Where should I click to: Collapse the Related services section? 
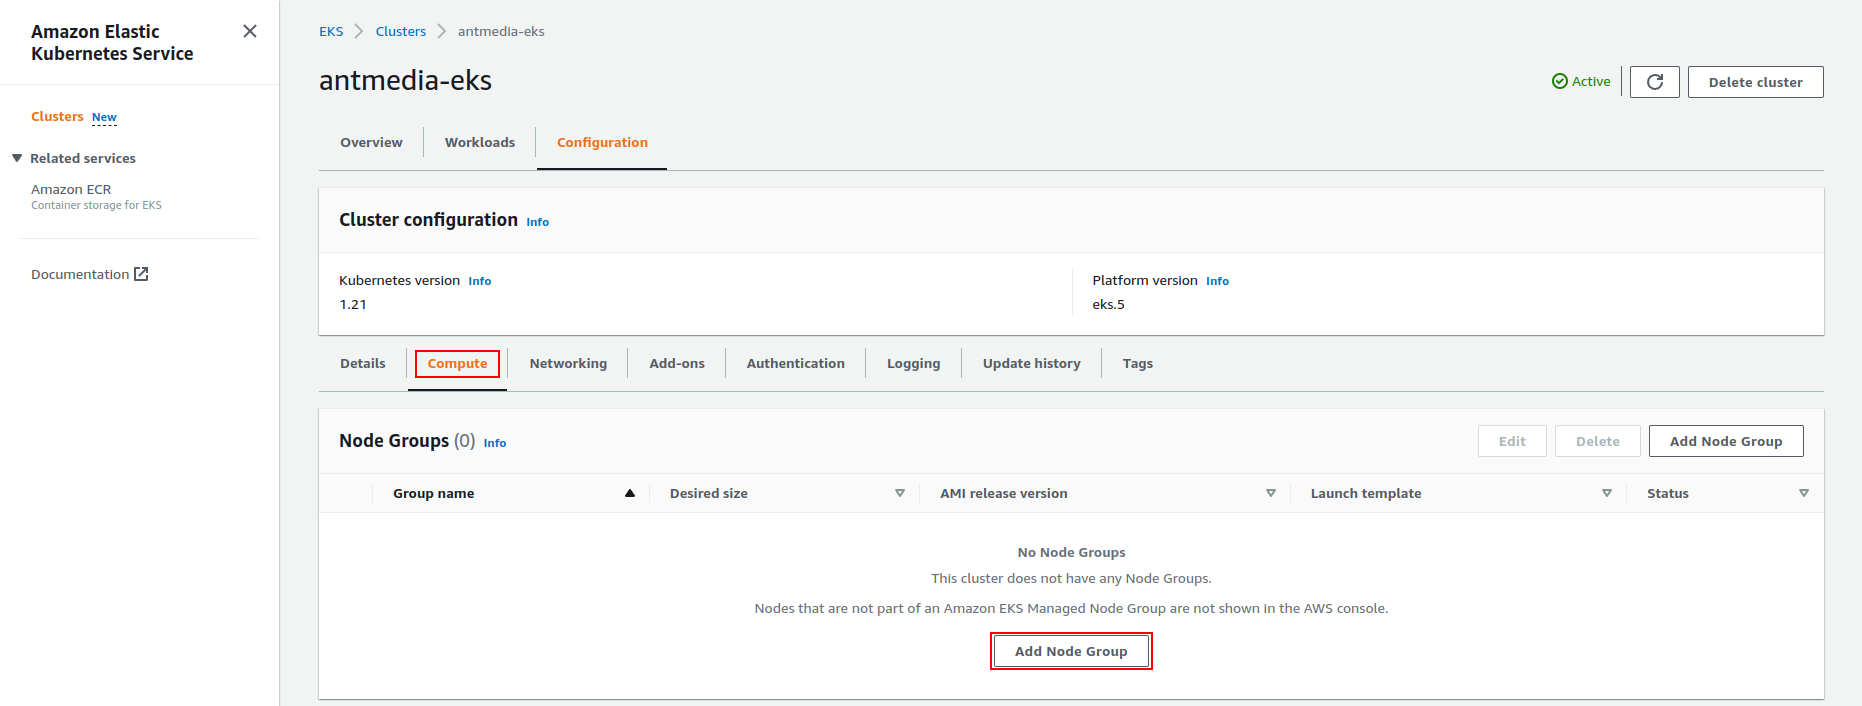coord(17,158)
